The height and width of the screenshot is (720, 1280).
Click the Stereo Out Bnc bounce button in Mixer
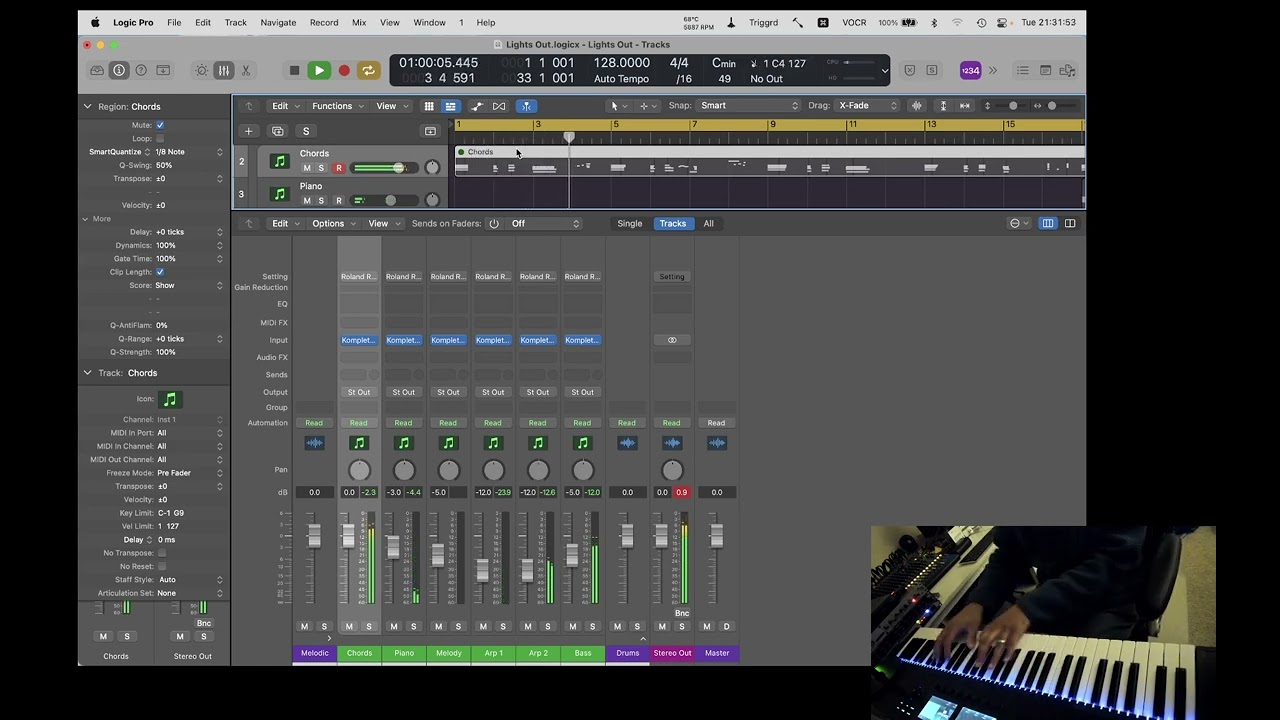pyautogui.click(x=682, y=613)
